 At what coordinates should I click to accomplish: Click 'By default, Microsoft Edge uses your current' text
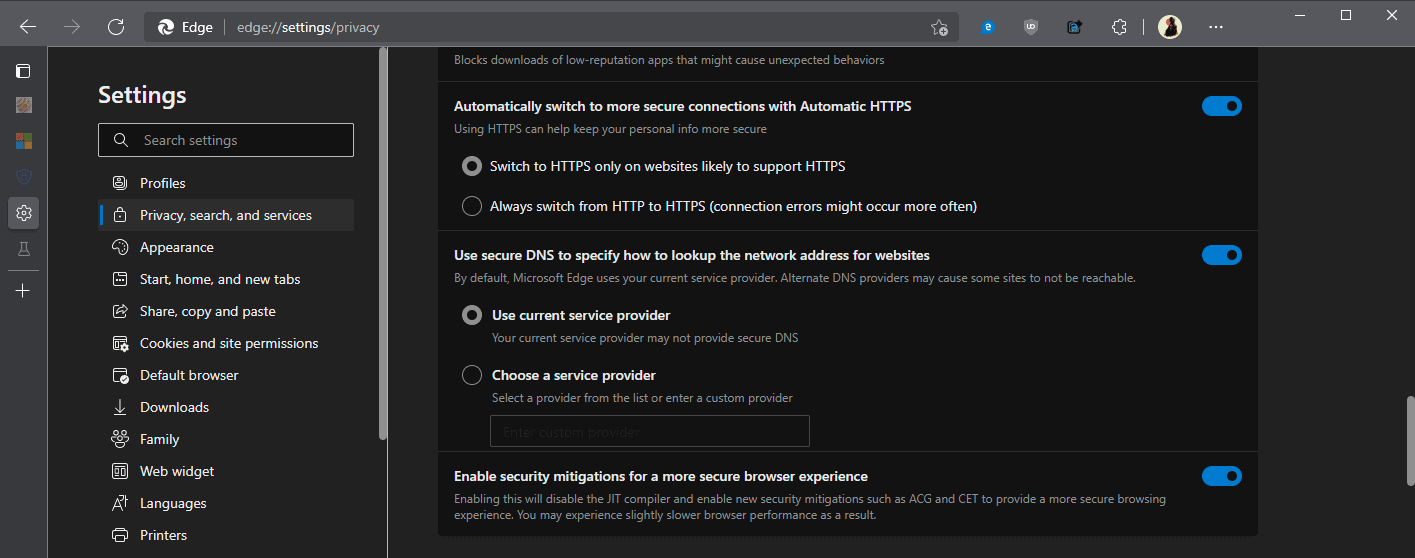point(795,278)
